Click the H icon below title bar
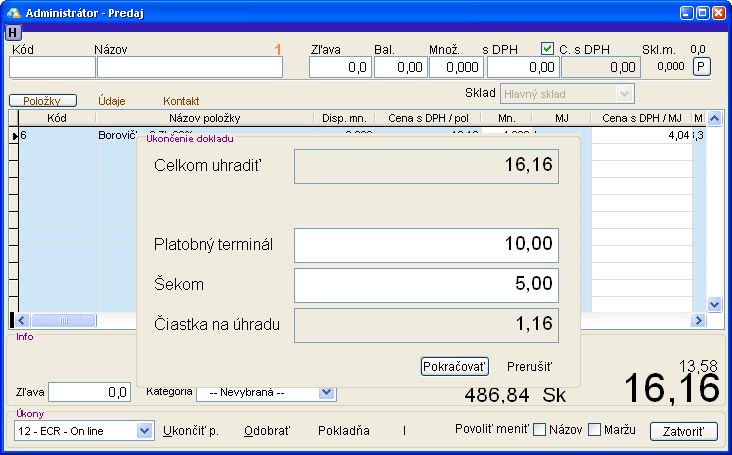This screenshot has width=732, height=455. coord(13,33)
